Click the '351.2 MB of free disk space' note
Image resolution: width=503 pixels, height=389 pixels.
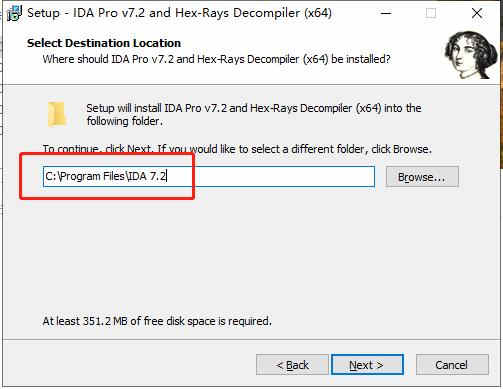(157, 321)
